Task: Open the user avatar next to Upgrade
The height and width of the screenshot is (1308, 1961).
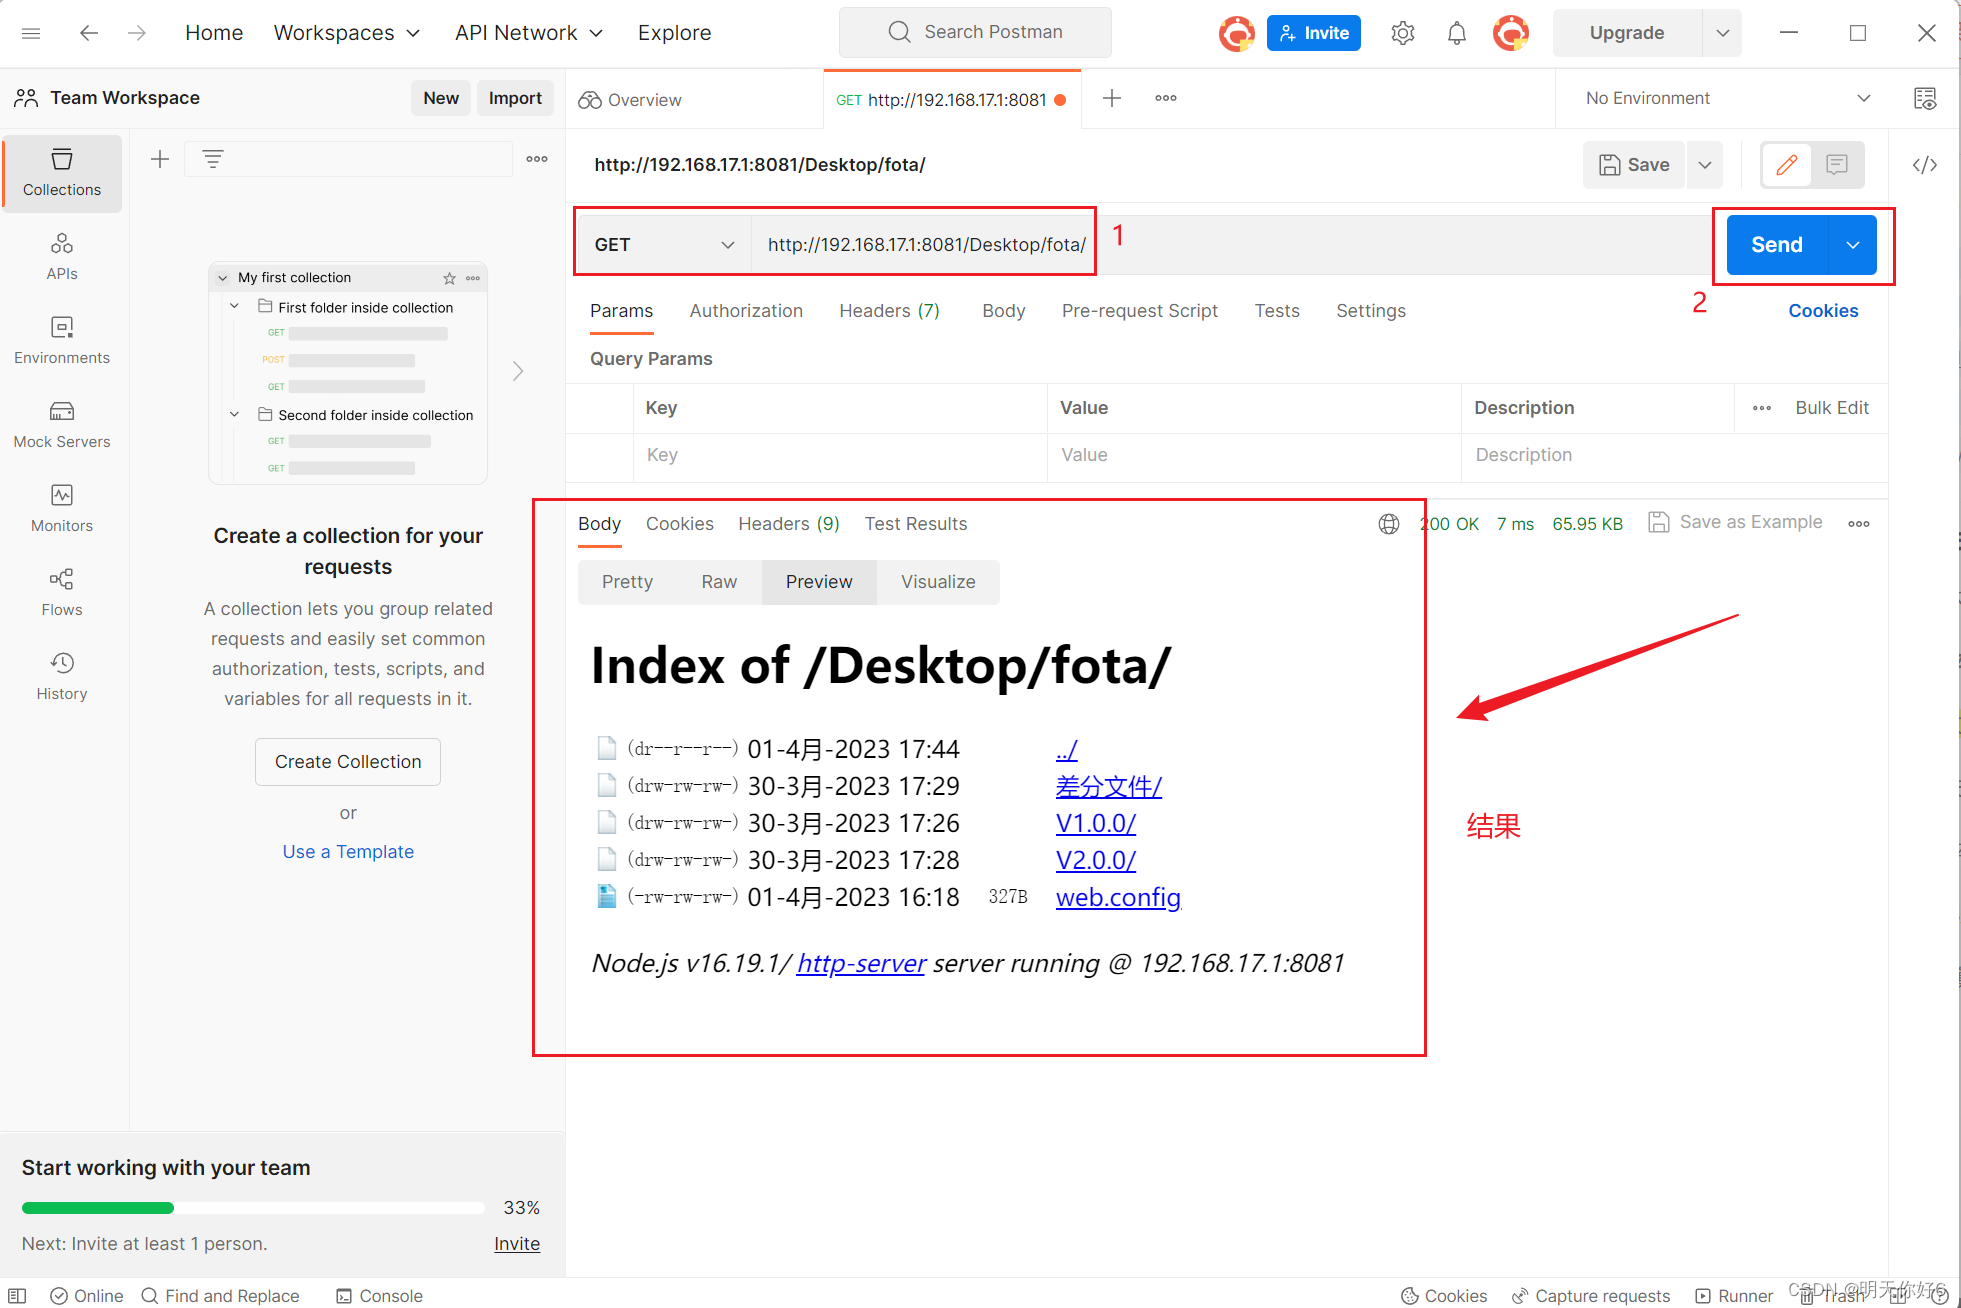Action: (x=1511, y=33)
